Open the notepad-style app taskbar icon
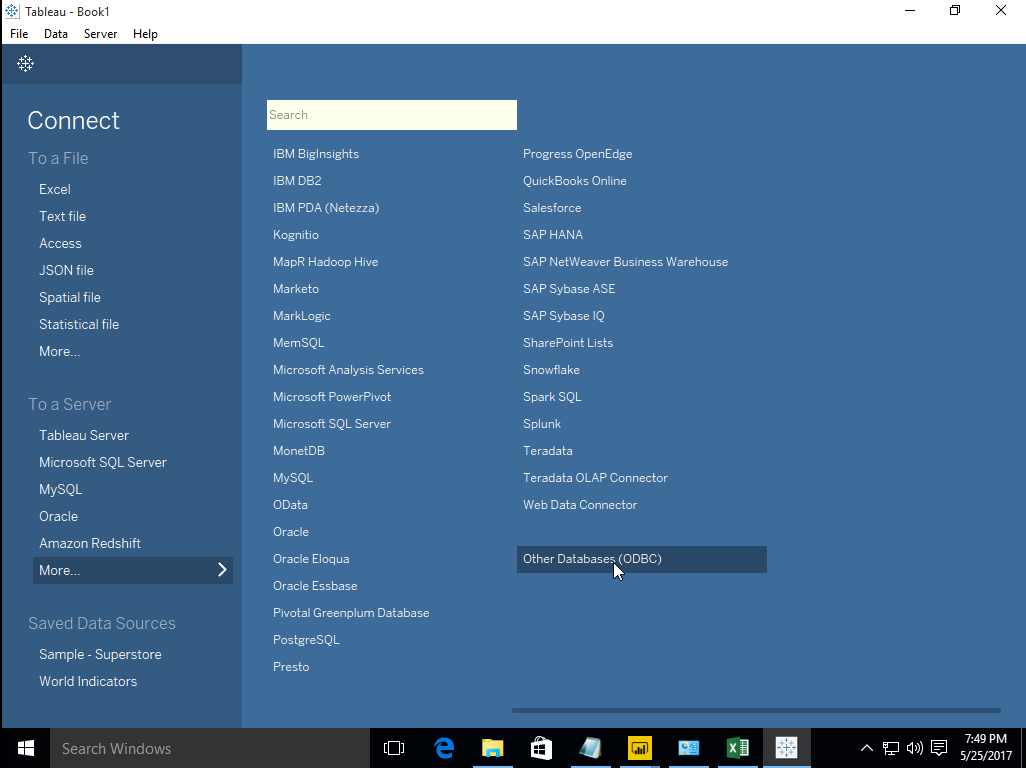Screen dimensions: 1026x768 590,748
